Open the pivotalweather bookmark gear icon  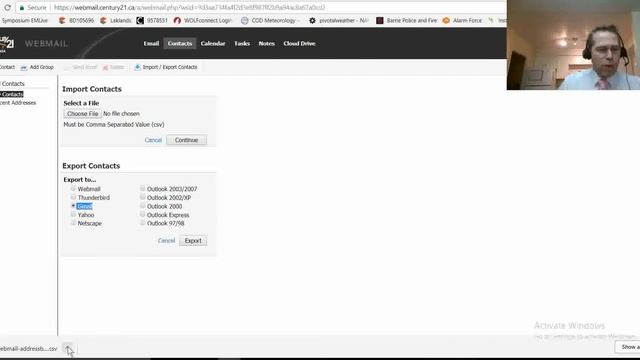pyautogui.click(x=312, y=20)
